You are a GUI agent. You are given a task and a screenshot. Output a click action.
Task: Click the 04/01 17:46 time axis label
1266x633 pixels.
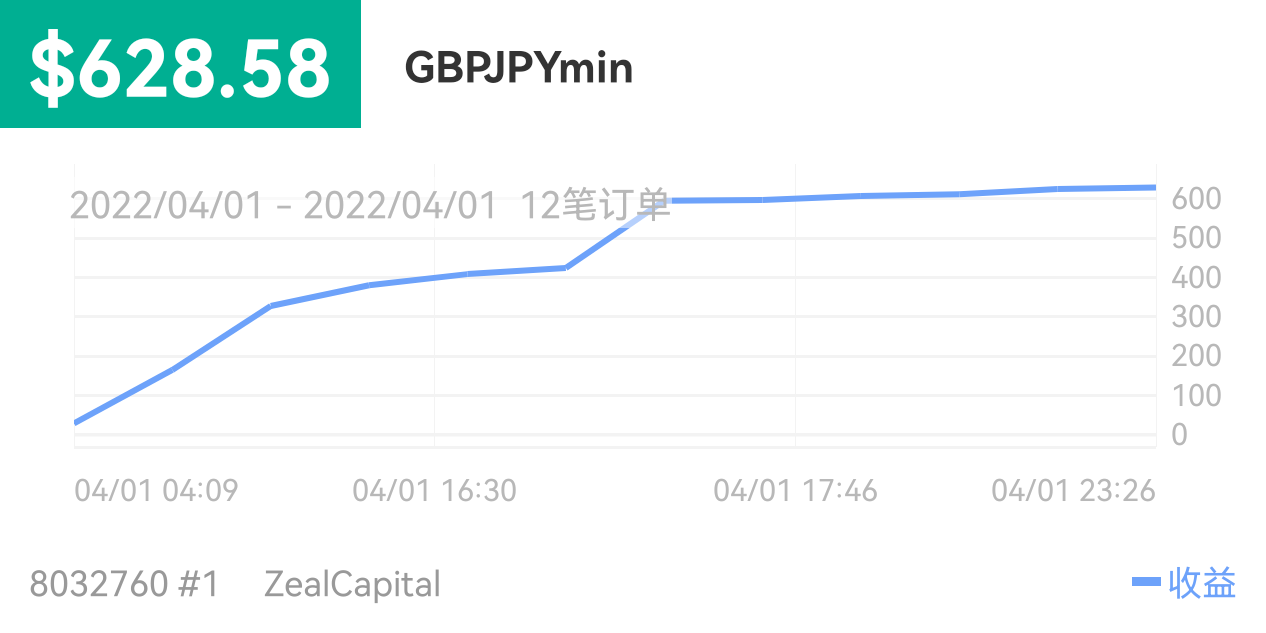coord(795,491)
